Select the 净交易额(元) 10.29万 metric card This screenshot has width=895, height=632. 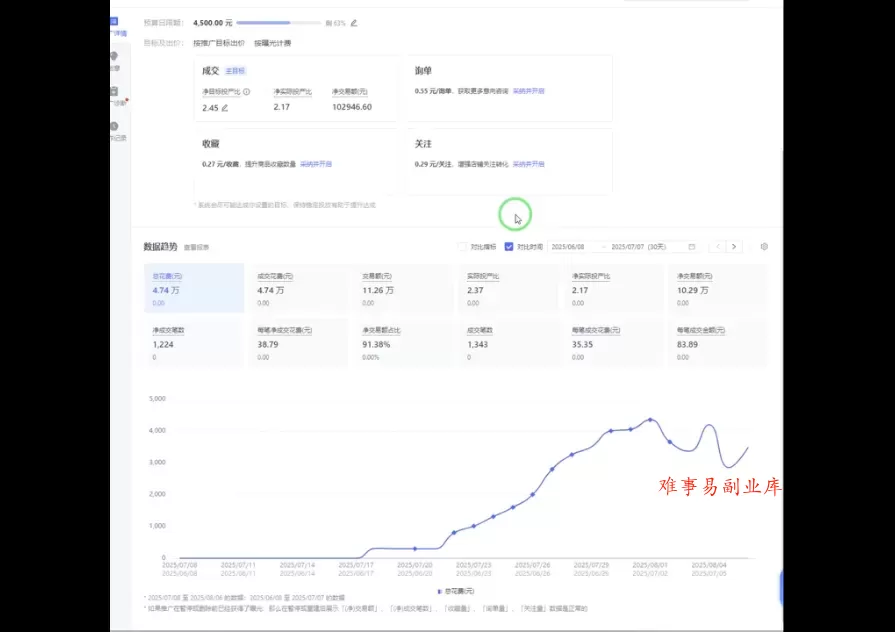[x=719, y=288]
